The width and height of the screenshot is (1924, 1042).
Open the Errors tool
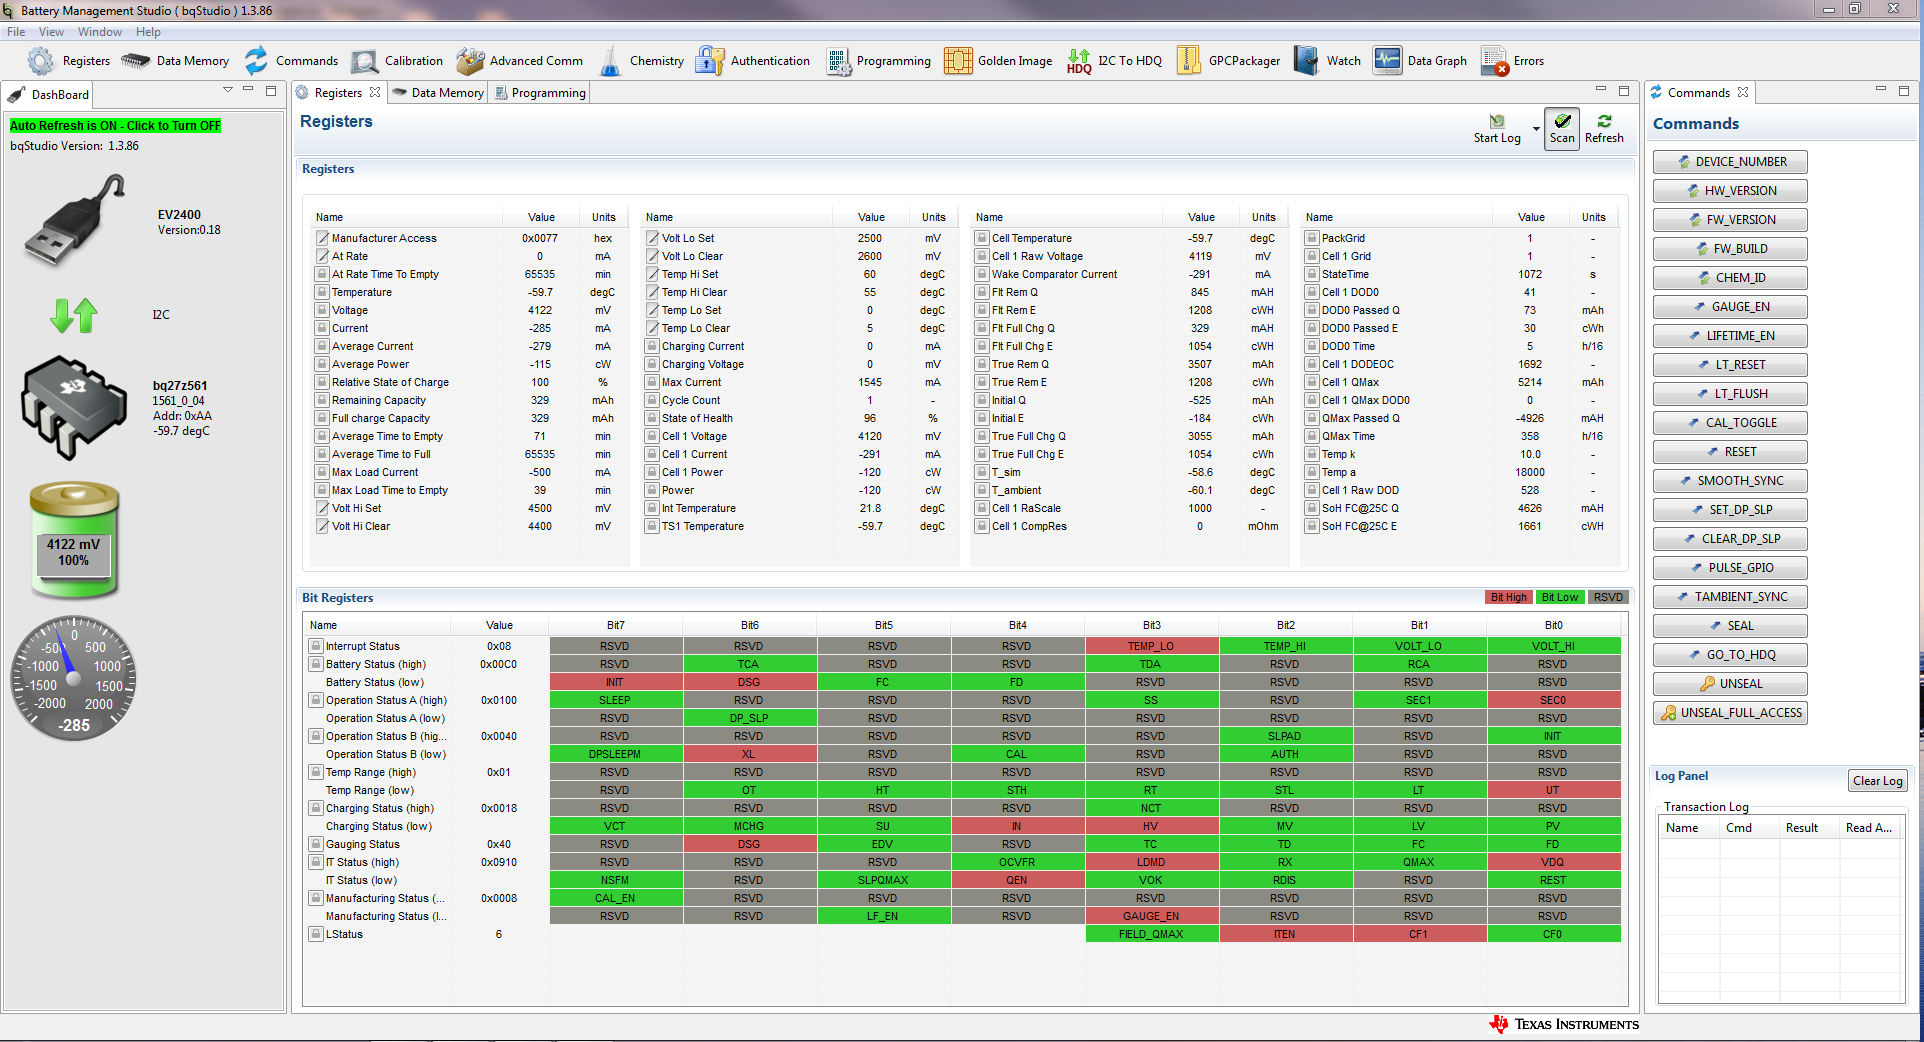tap(1513, 61)
